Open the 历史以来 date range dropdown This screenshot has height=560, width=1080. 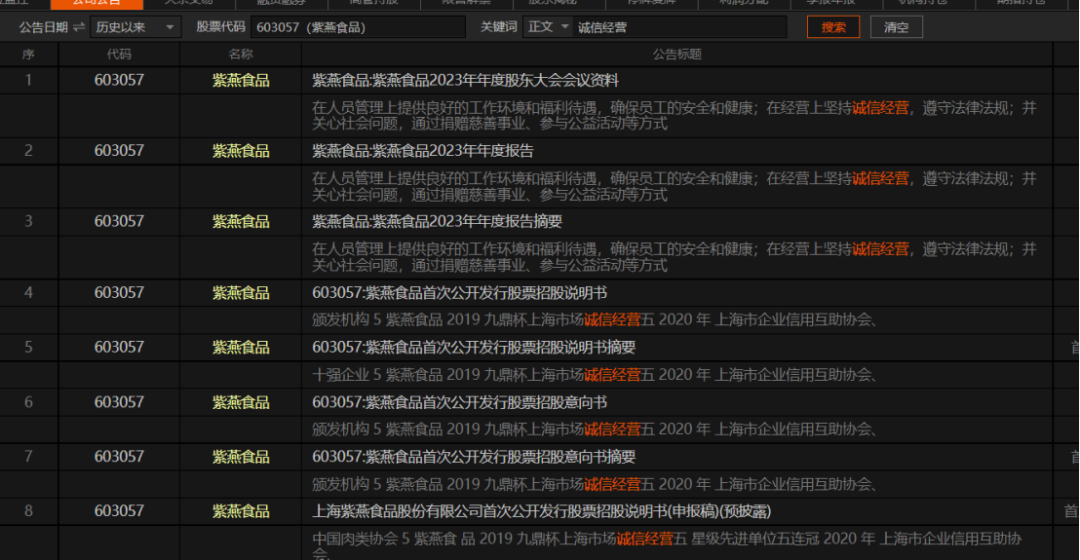coord(135,27)
